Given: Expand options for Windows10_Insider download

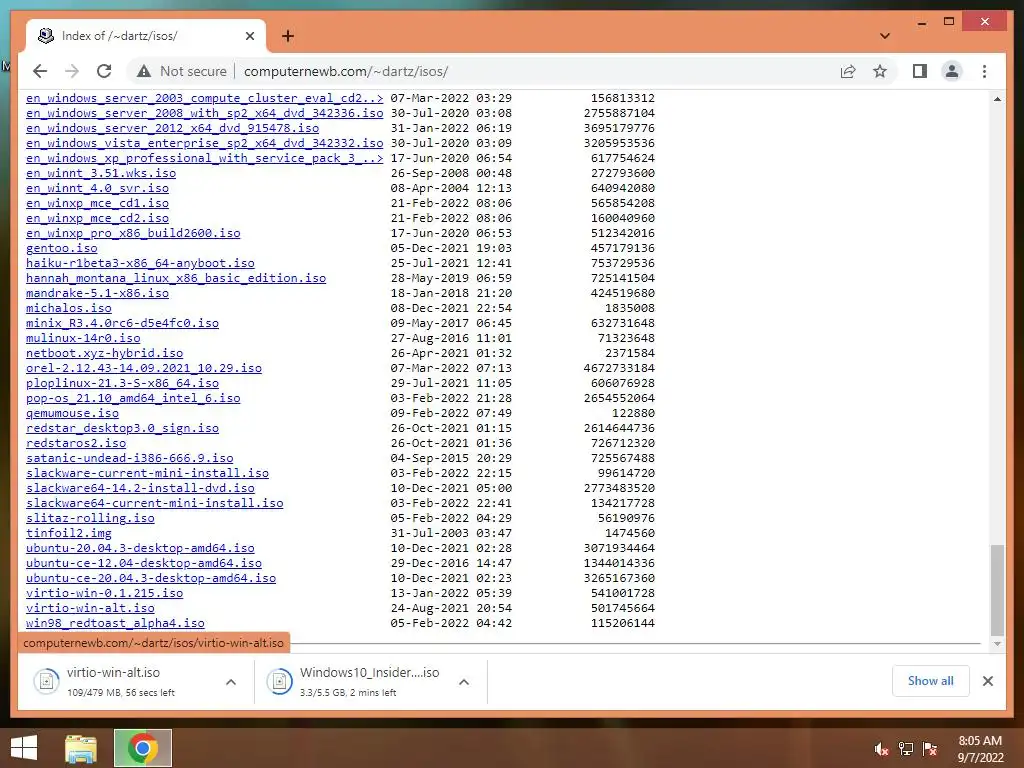Looking at the screenshot, I should pos(464,682).
